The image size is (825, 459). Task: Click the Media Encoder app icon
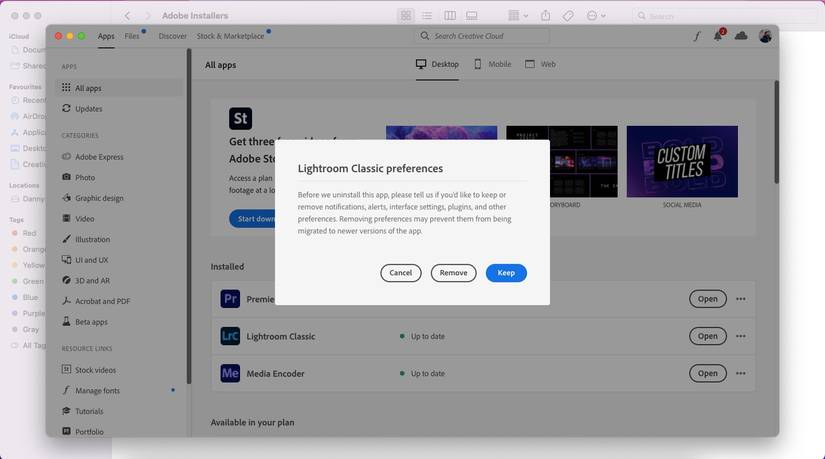pos(230,373)
